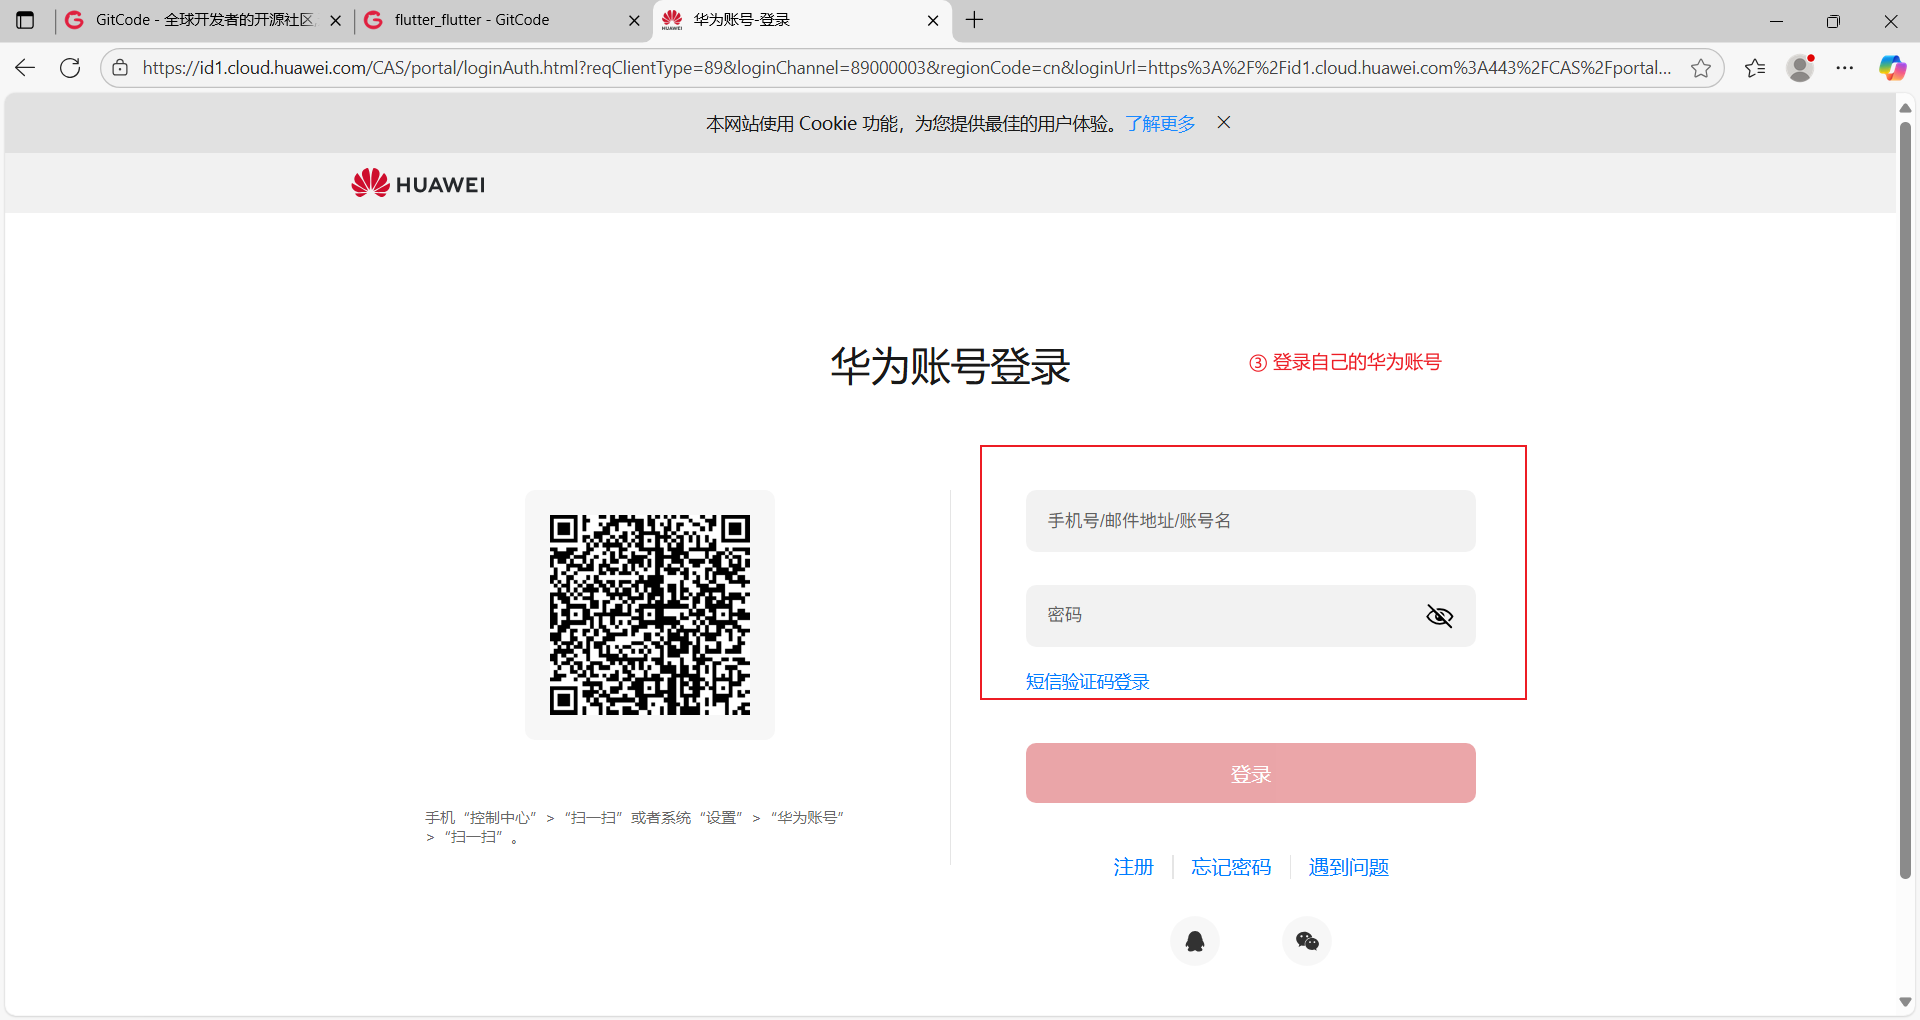
Task: Click the scrollbar down arrow
Action: coord(1905,1002)
